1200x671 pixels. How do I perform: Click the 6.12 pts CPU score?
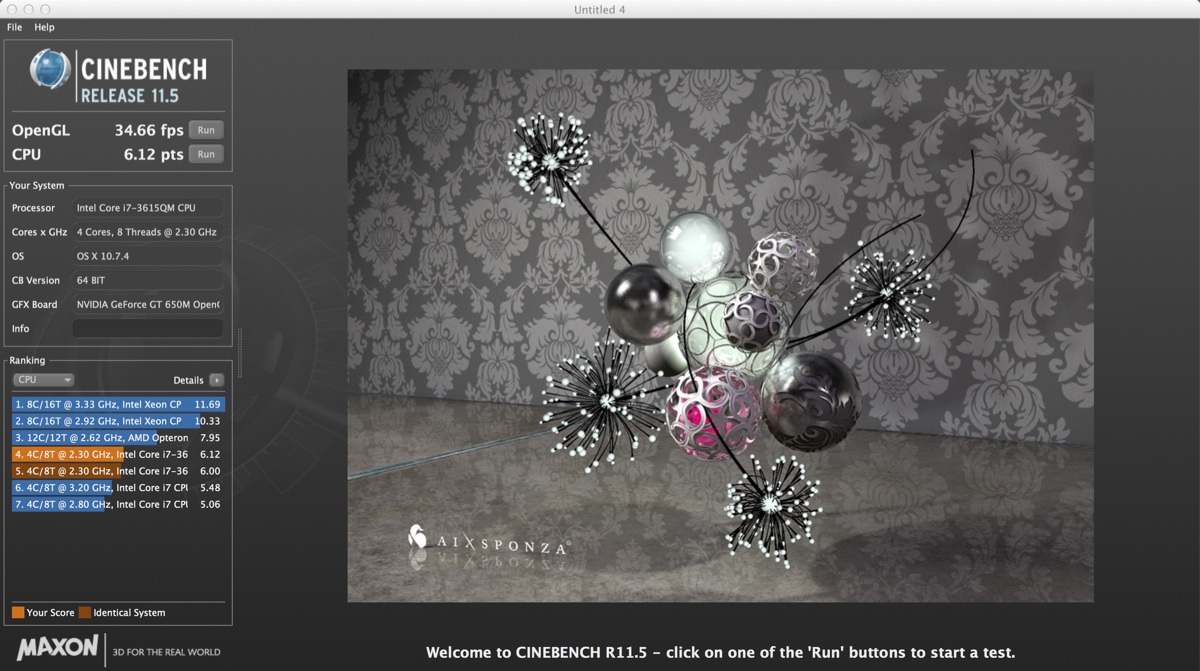coord(154,154)
